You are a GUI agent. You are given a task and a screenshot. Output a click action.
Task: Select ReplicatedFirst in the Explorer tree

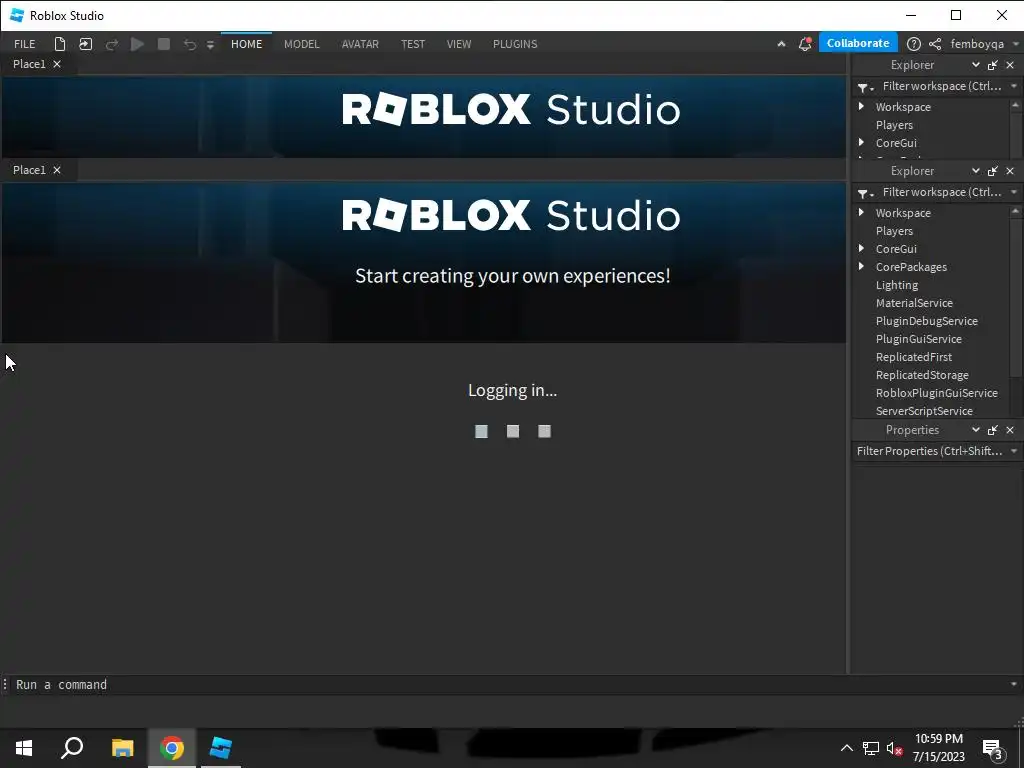pos(914,357)
